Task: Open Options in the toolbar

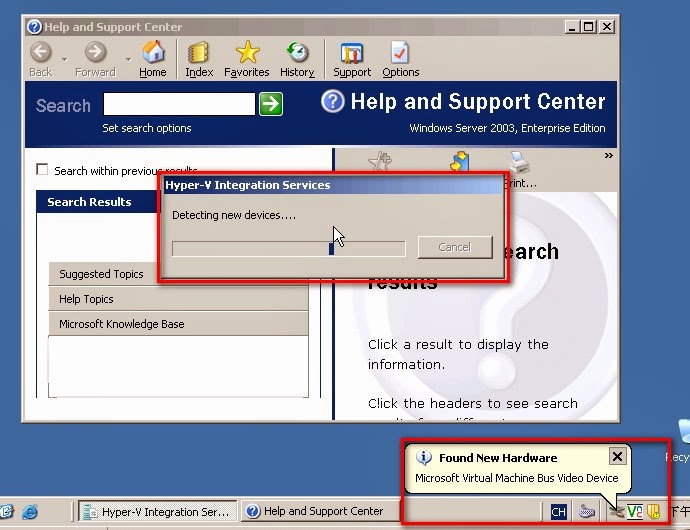Action: 400,59
